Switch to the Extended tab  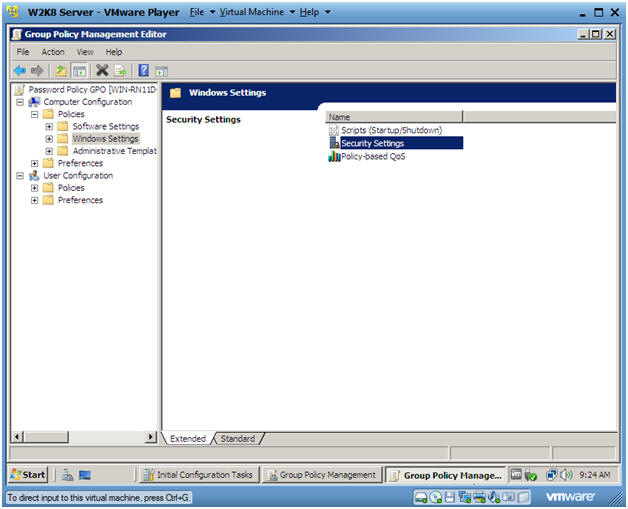pyautogui.click(x=187, y=439)
